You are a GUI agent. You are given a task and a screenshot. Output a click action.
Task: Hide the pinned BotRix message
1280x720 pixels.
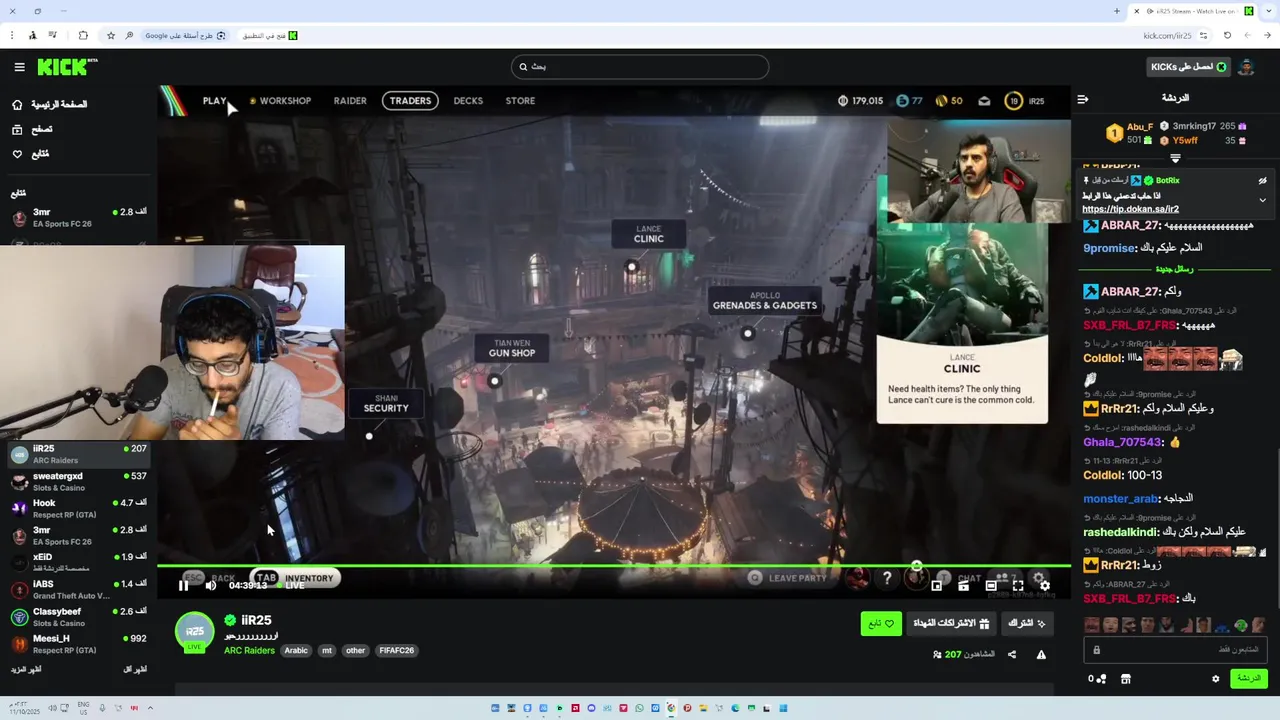[x=1262, y=181]
